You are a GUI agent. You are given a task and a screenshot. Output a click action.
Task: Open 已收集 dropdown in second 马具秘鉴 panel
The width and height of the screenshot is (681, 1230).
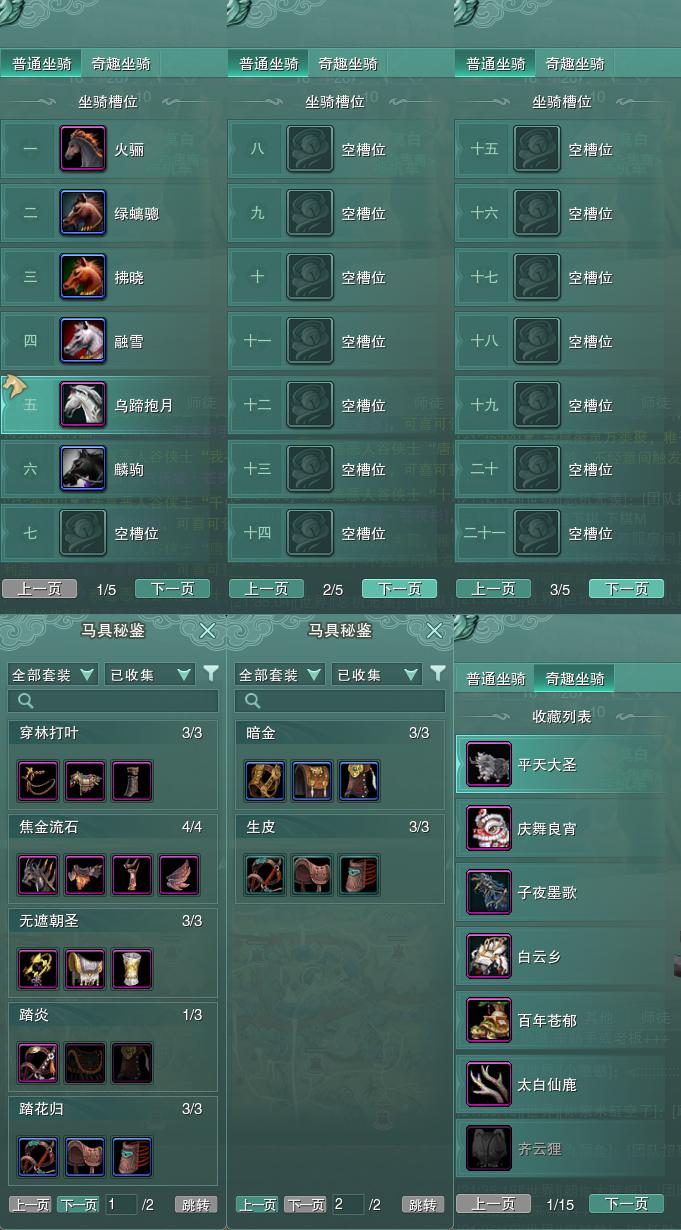click(x=377, y=675)
